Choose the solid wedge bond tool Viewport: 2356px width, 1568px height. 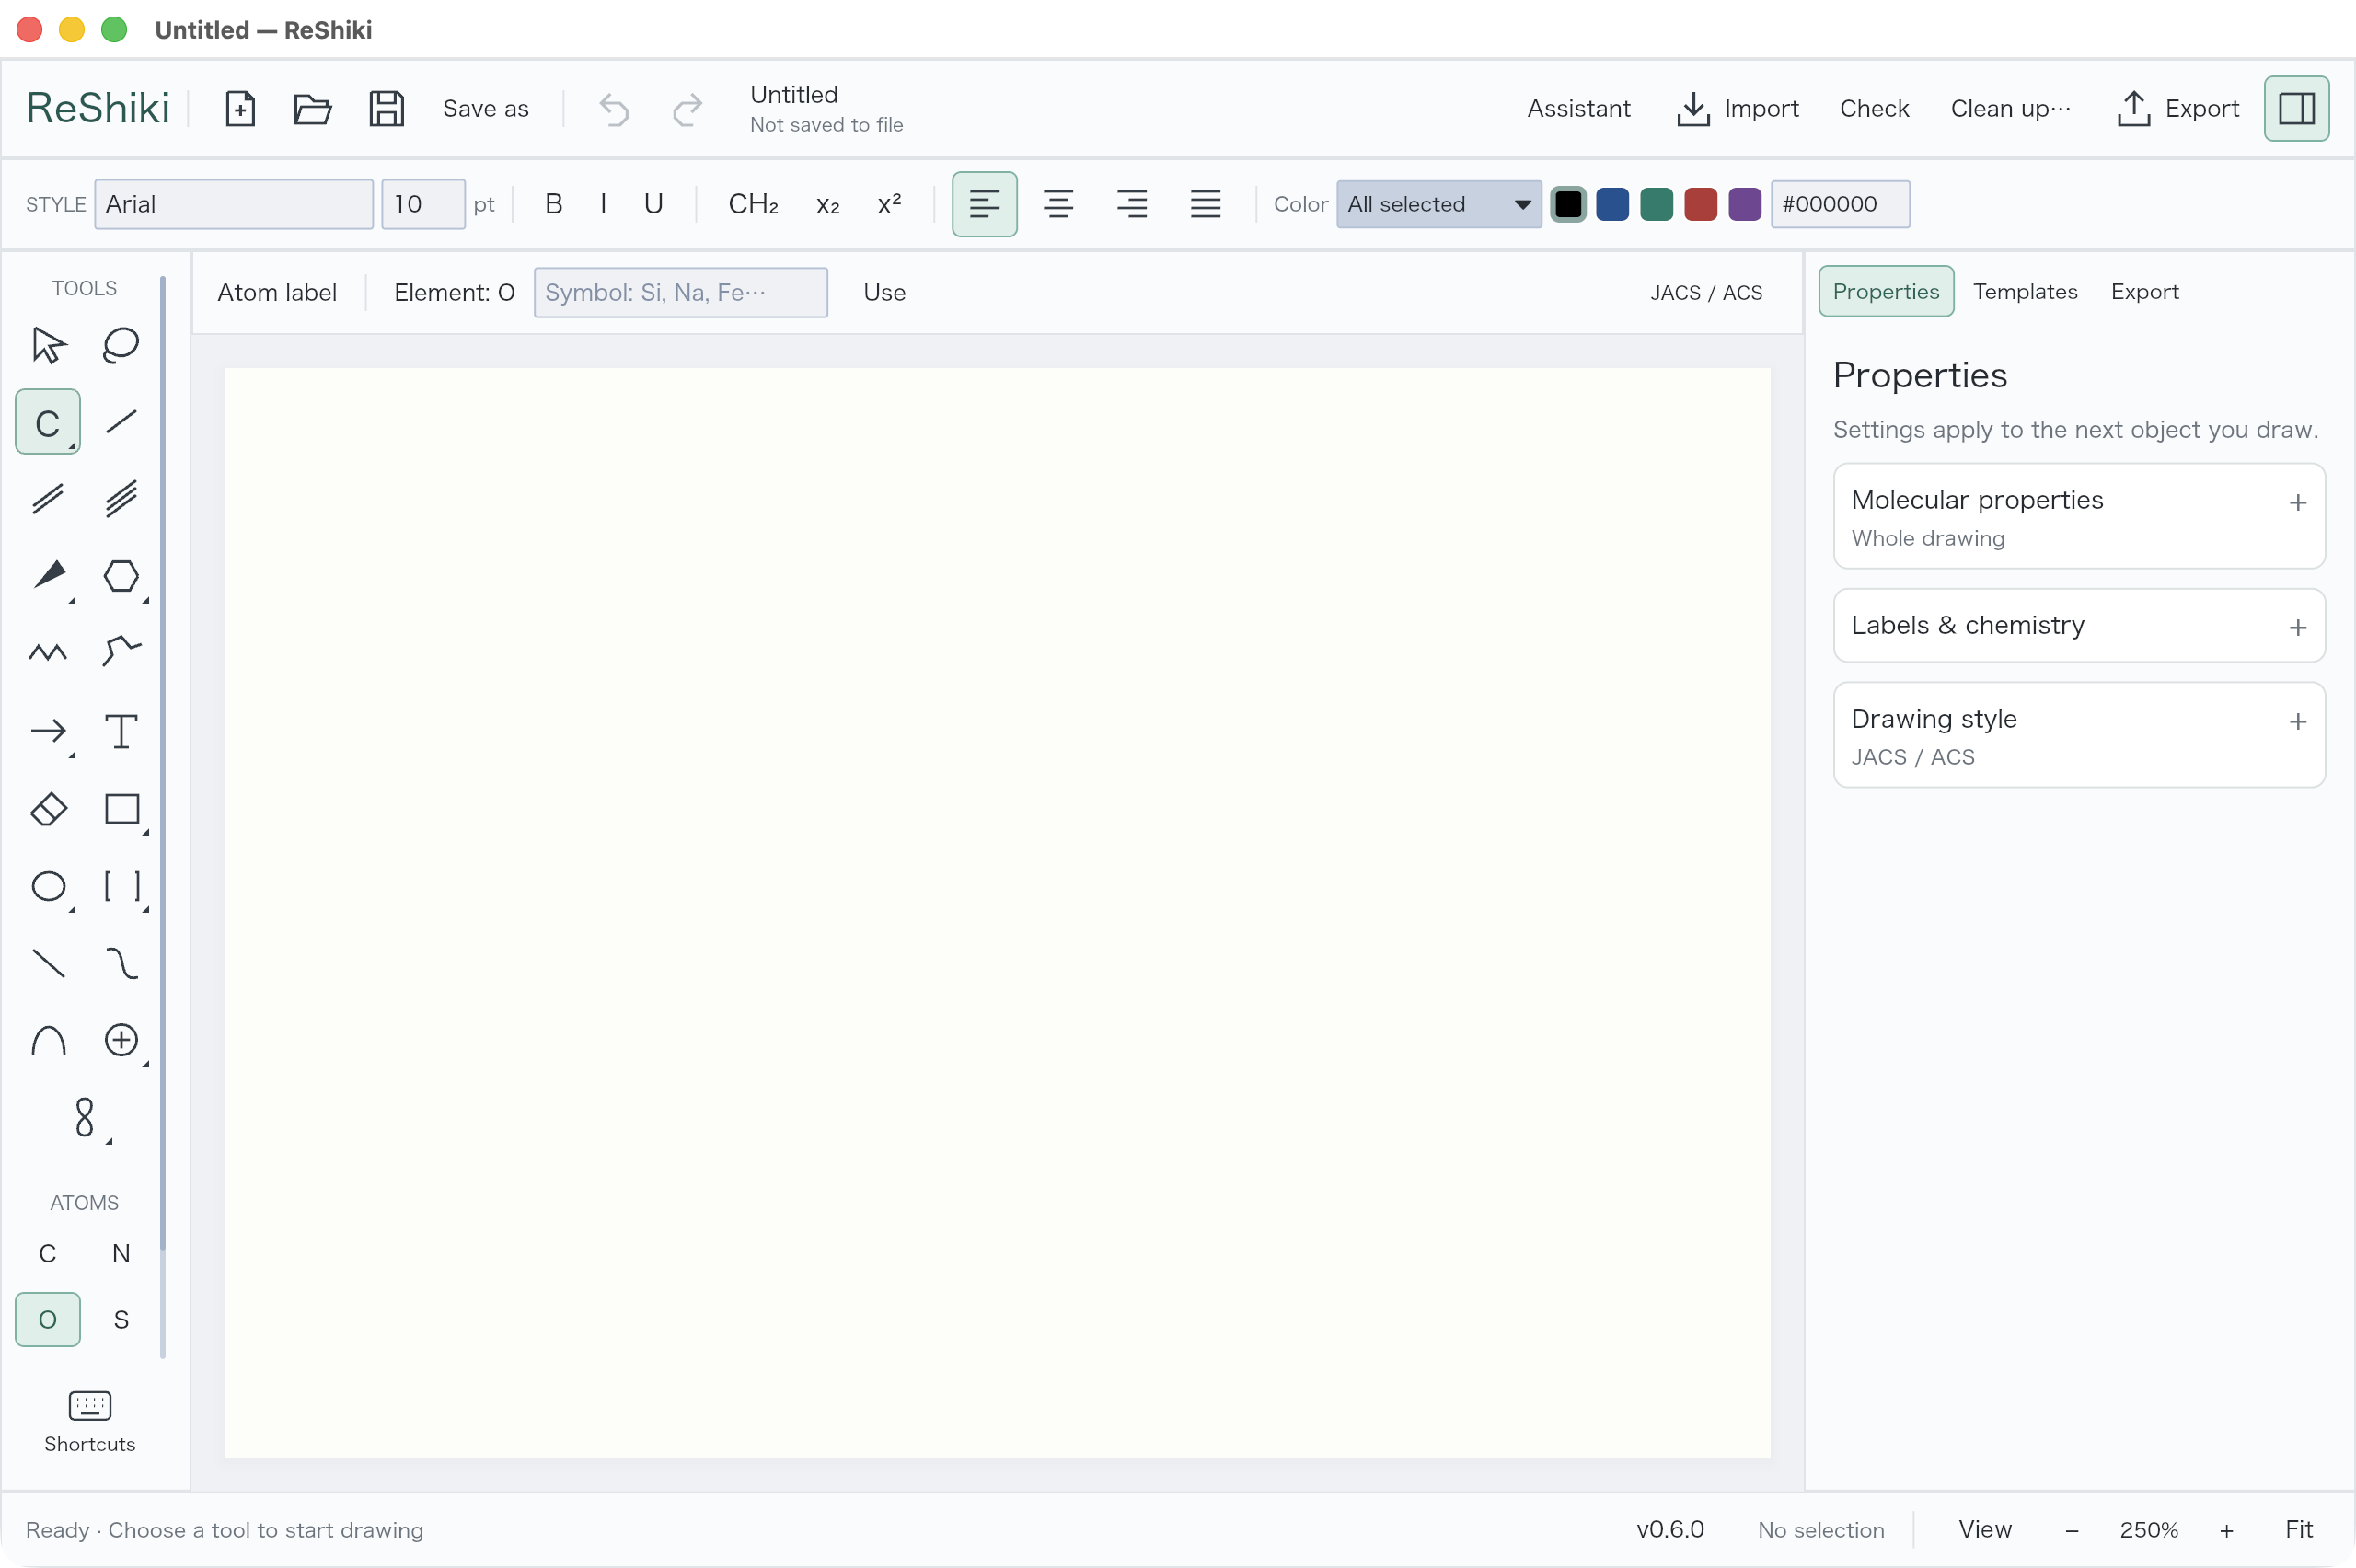point(48,576)
